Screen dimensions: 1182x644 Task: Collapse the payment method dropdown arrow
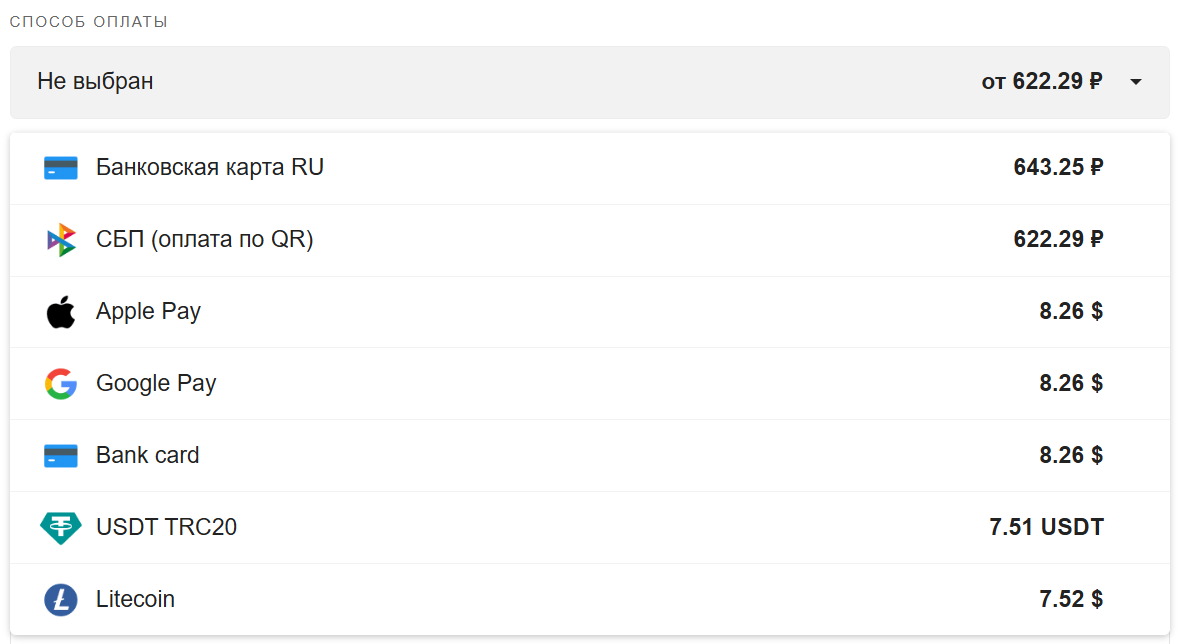point(1135,81)
